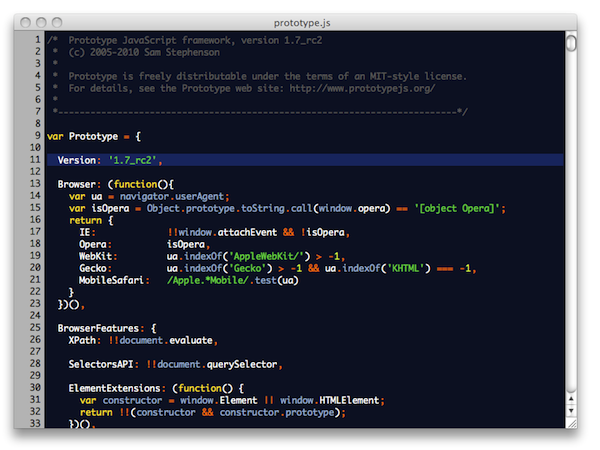The height and width of the screenshot is (450, 600).
Task: Click 'navigator.userAgent' on line 14
Action: [172, 196]
